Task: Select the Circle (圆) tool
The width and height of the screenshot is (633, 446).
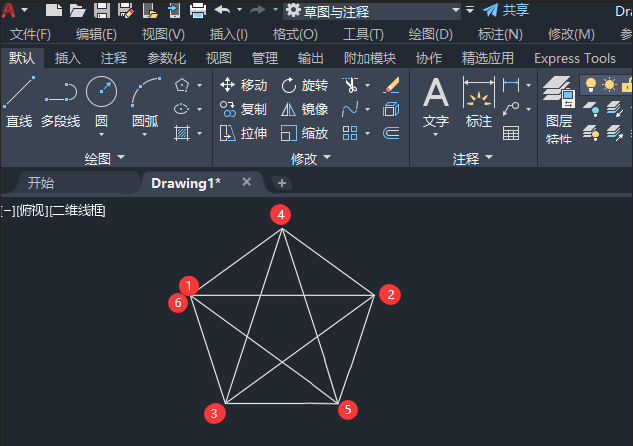Action: pos(101,102)
